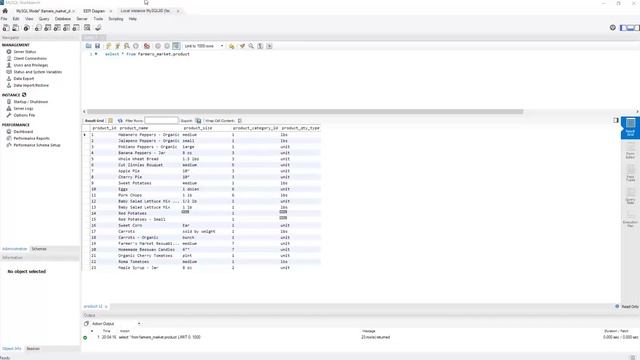The width and height of the screenshot is (640, 360).
Task: Switch to the MySQL Model tab
Action: pos(43,11)
